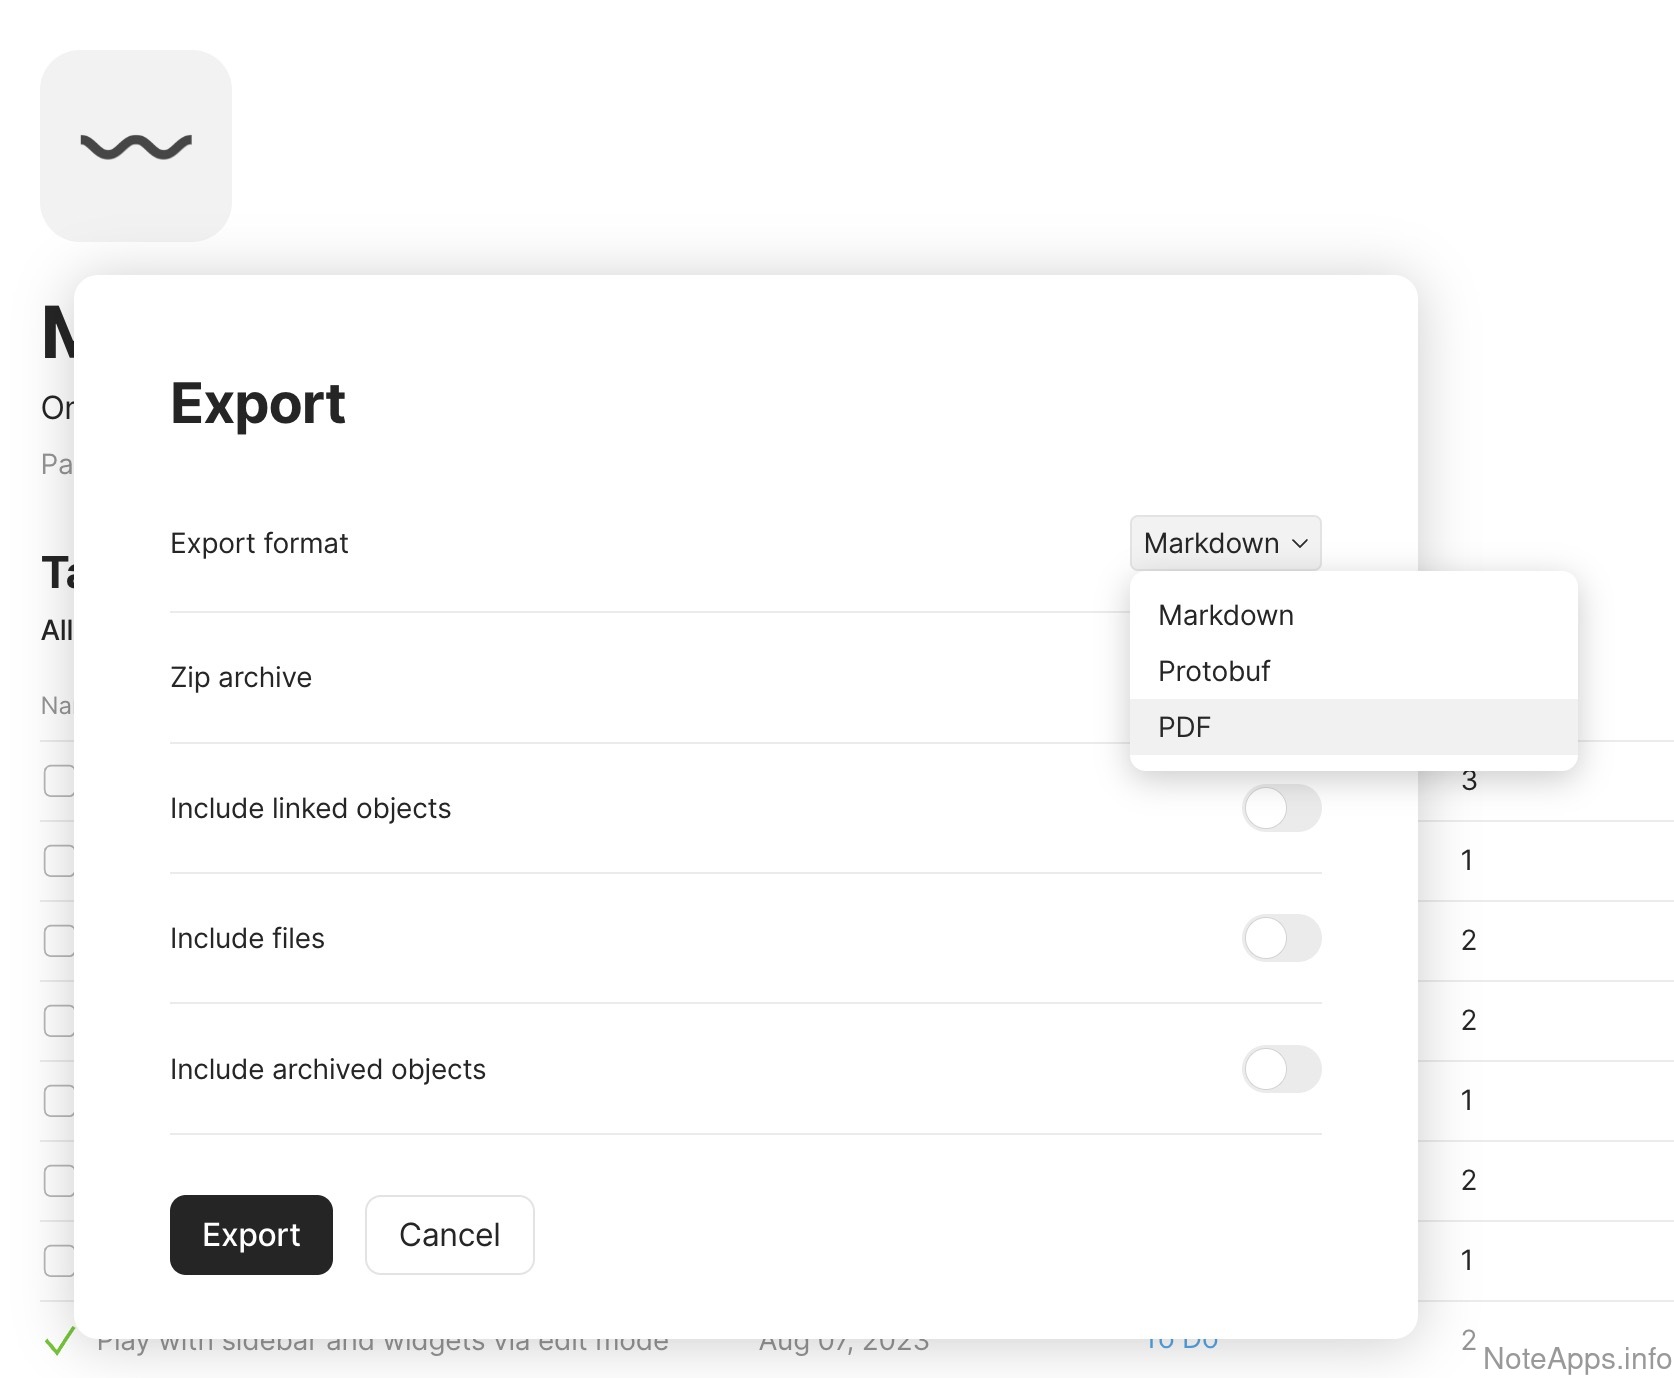This screenshot has height=1378, width=1674.
Task: Select Markdown from the format list
Action: point(1226,615)
